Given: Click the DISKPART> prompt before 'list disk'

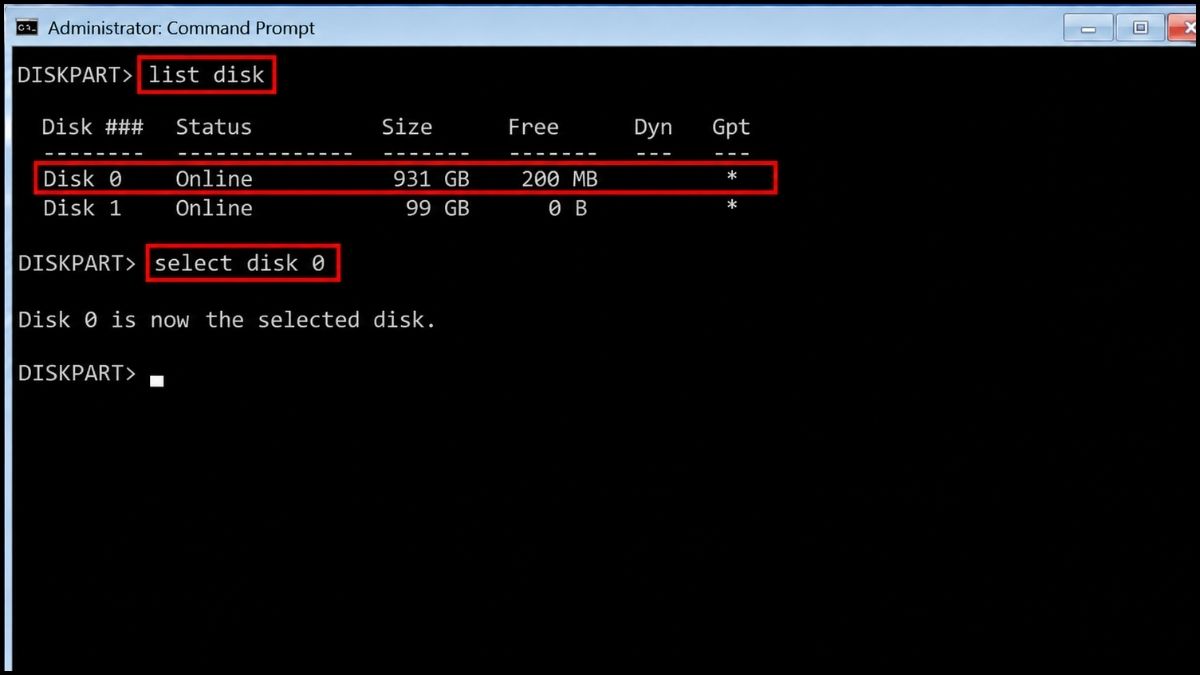Looking at the screenshot, I should pos(77,75).
